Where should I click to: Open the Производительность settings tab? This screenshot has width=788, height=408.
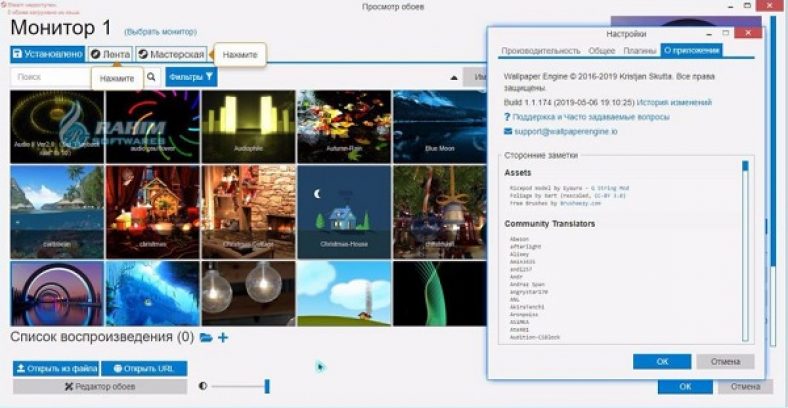pyautogui.click(x=541, y=51)
